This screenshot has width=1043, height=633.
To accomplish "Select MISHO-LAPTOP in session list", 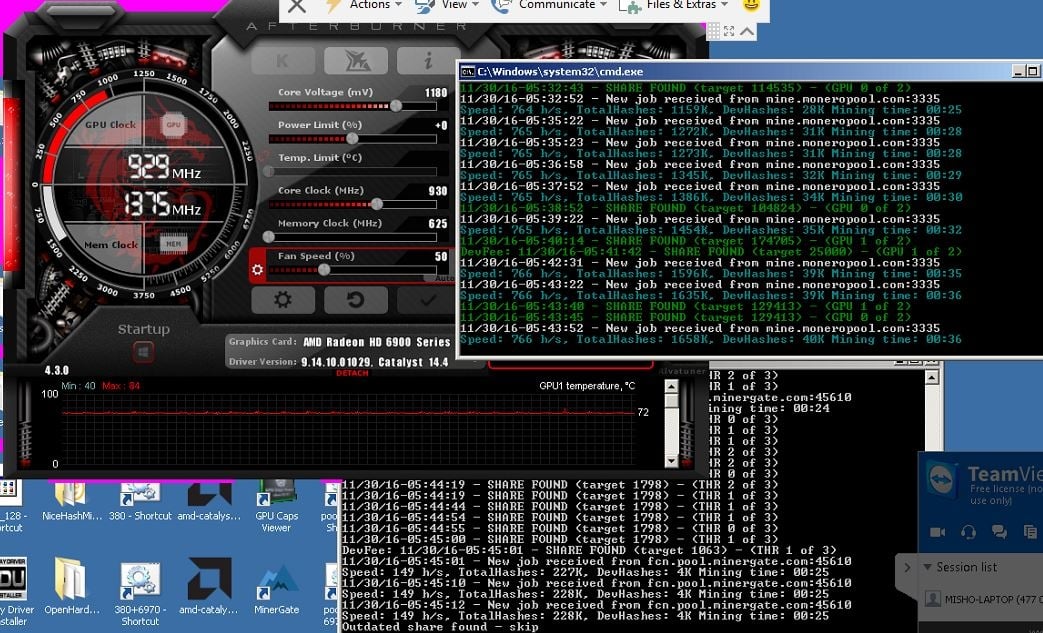I will pyautogui.click(x=980, y=599).
